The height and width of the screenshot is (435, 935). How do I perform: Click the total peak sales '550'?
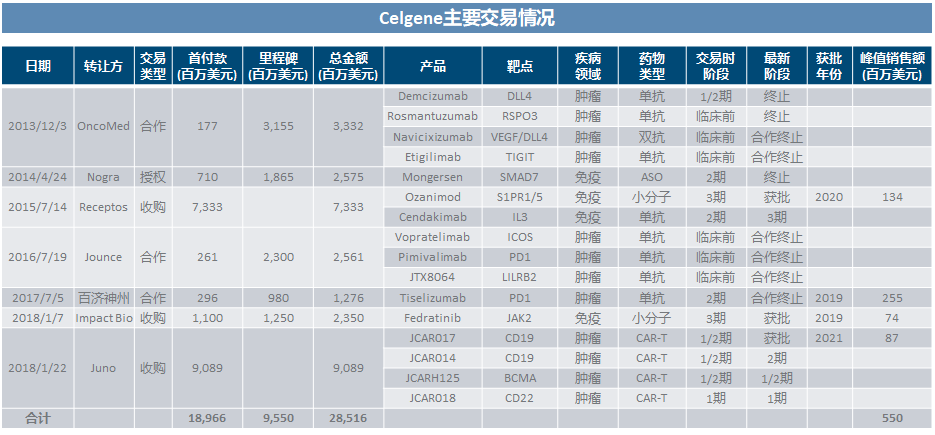(892, 418)
